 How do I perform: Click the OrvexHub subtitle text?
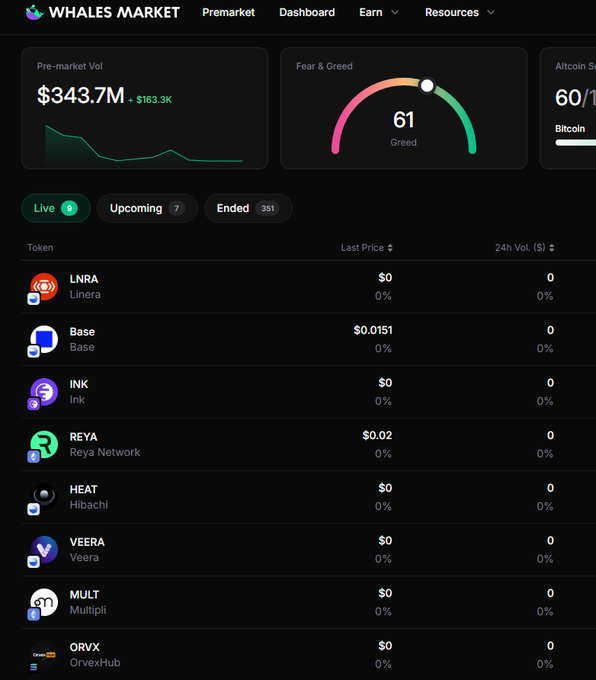pos(95,663)
